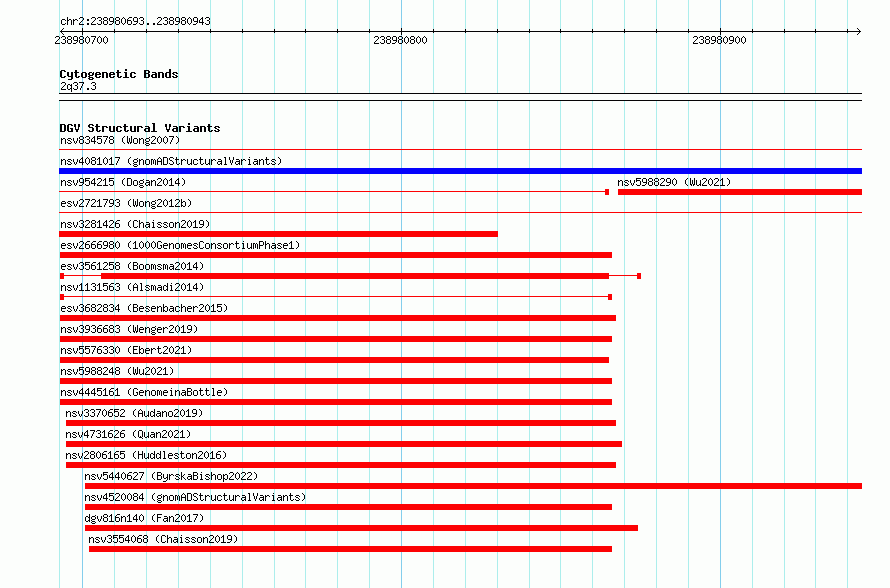Click ruler position 238980800
This screenshot has width=890, height=588.
click(400, 40)
